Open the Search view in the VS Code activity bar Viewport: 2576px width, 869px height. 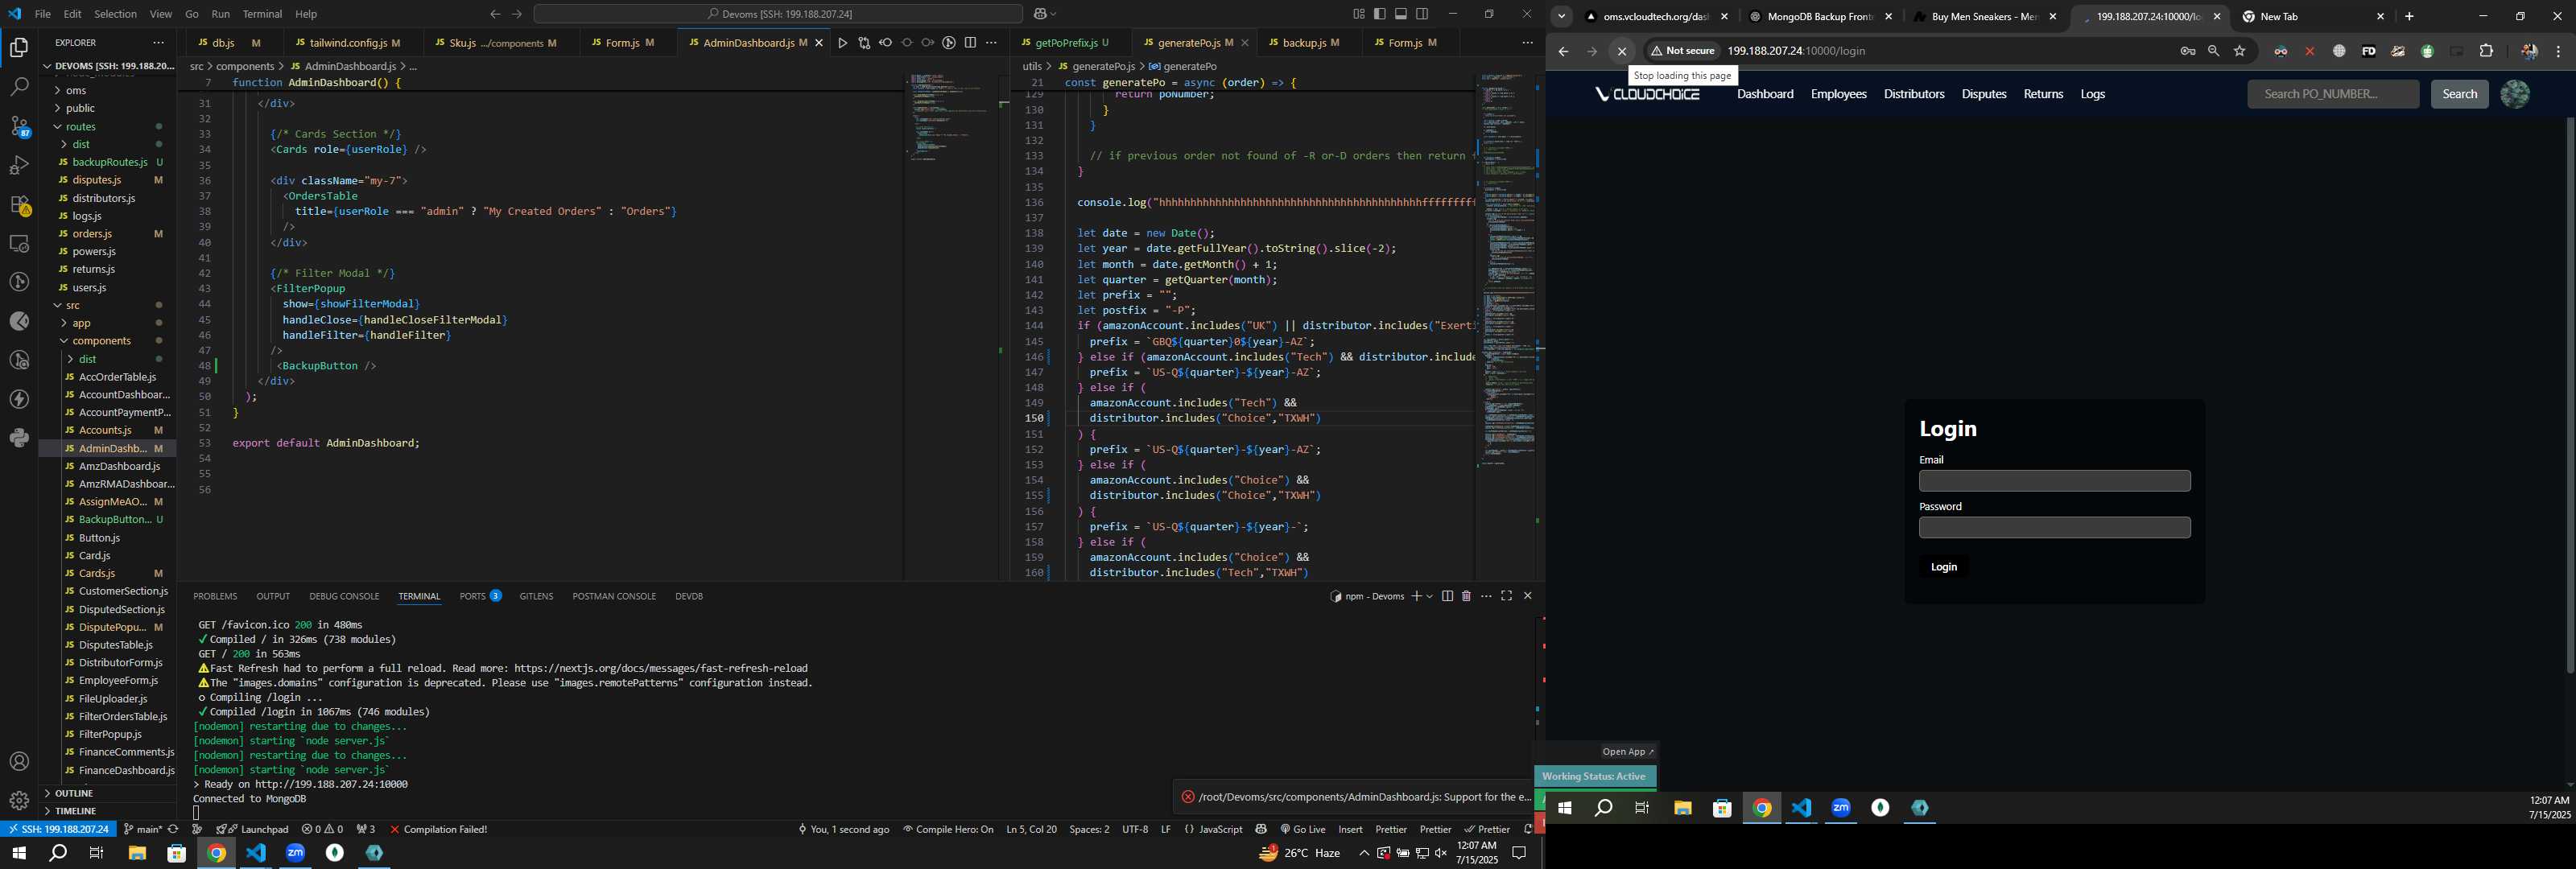click(x=19, y=87)
